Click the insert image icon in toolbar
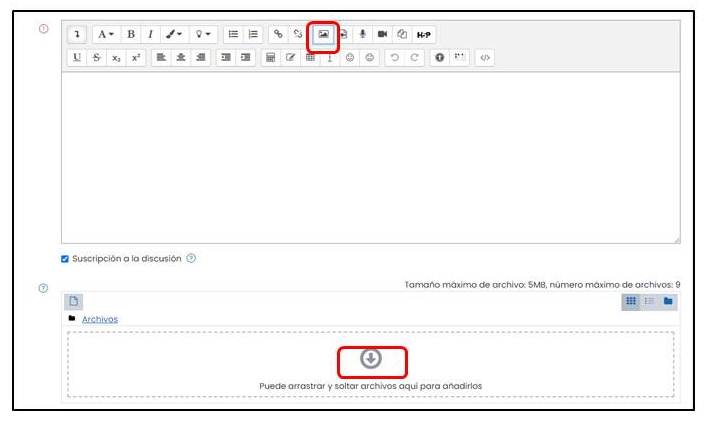 tap(323, 34)
